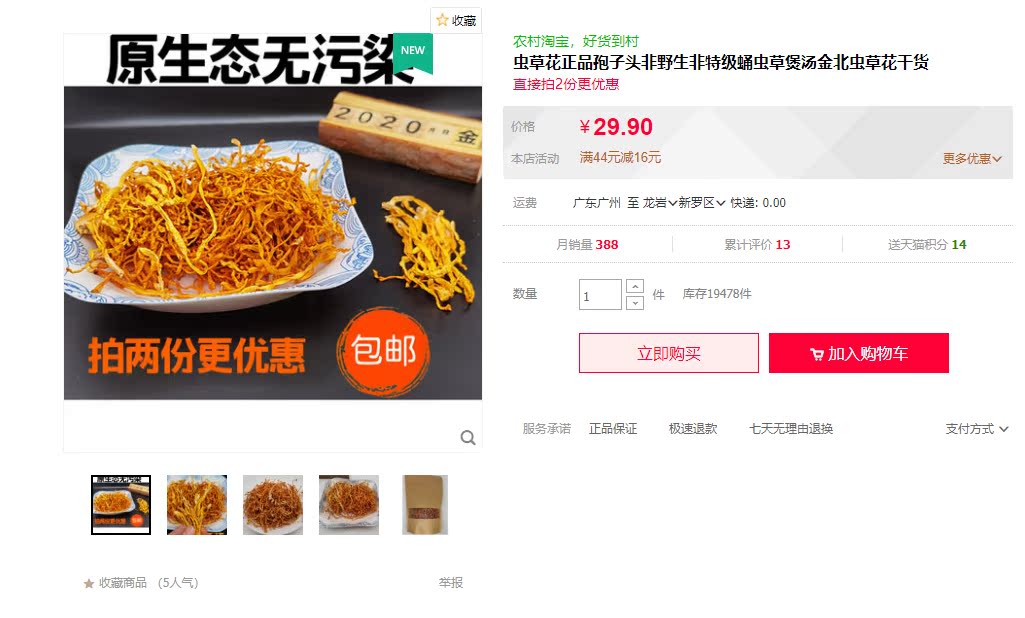Expand the 更多优惠 dropdown
Viewport: 1025px width, 618px height.
click(972, 158)
